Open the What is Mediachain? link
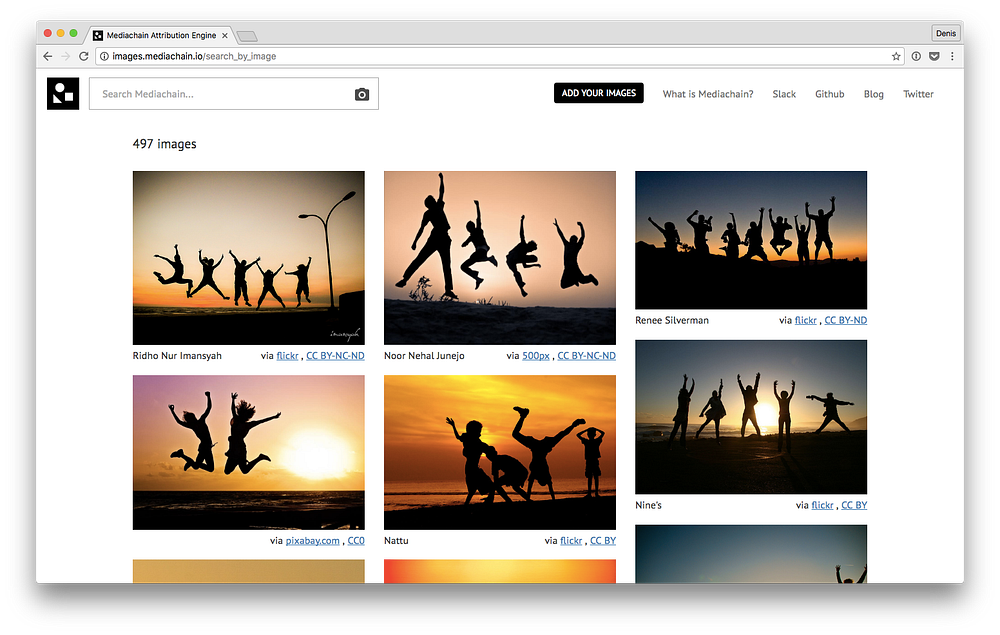This screenshot has height=635, width=1000. click(x=708, y=94)
